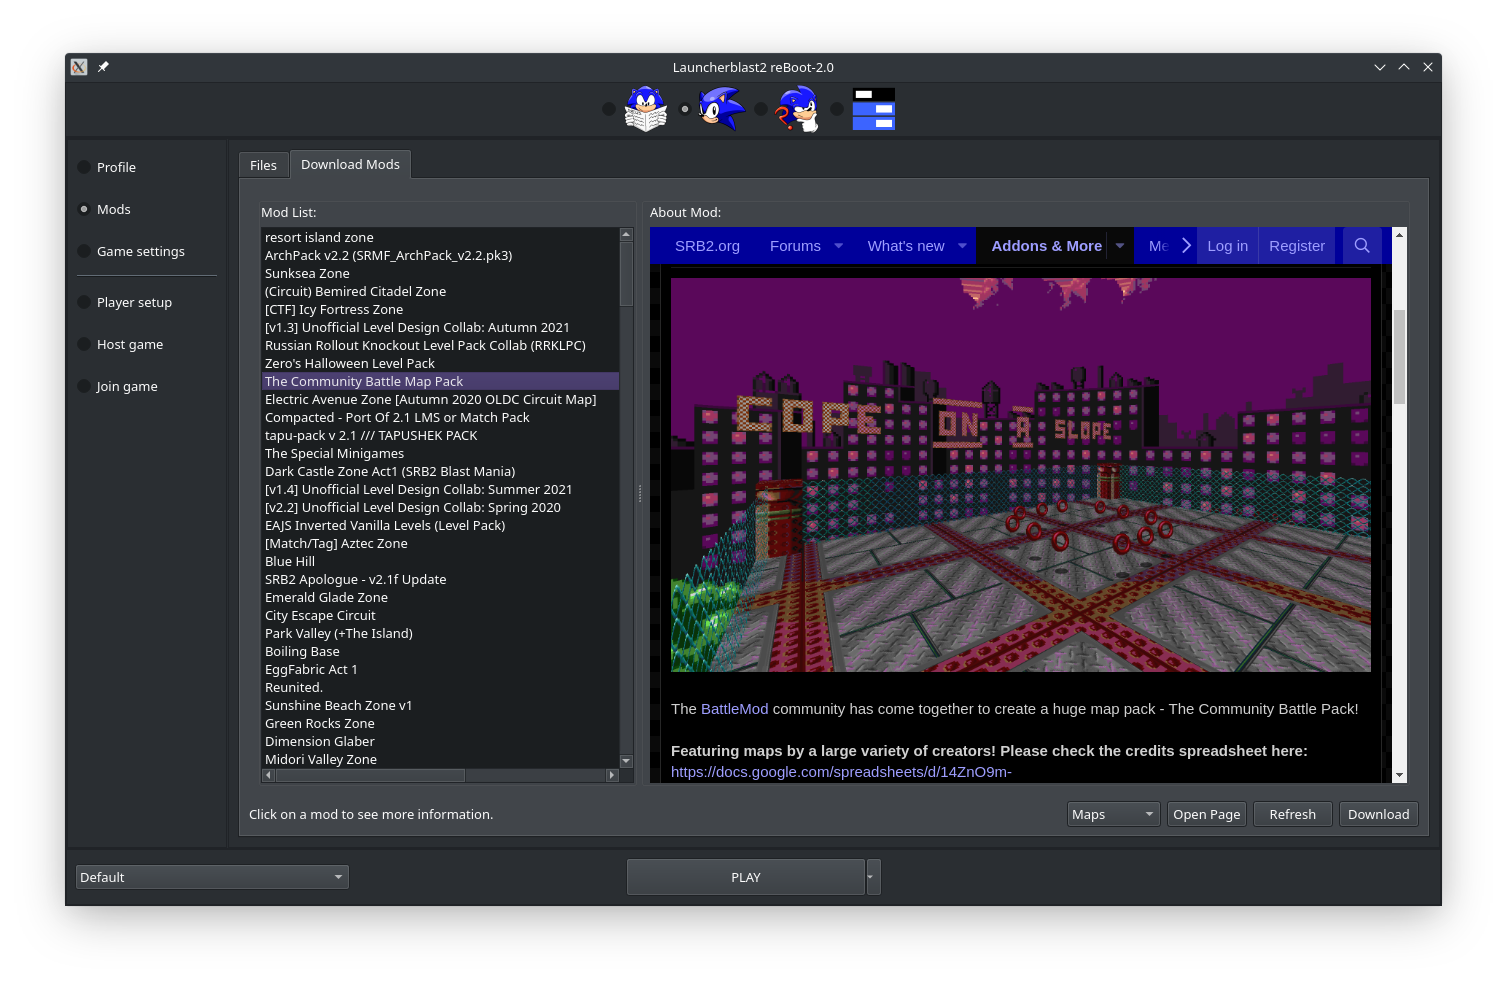This screenshot has height=983, width=1507.
Task: Click the Download button
Action: tap(1379, 814)
